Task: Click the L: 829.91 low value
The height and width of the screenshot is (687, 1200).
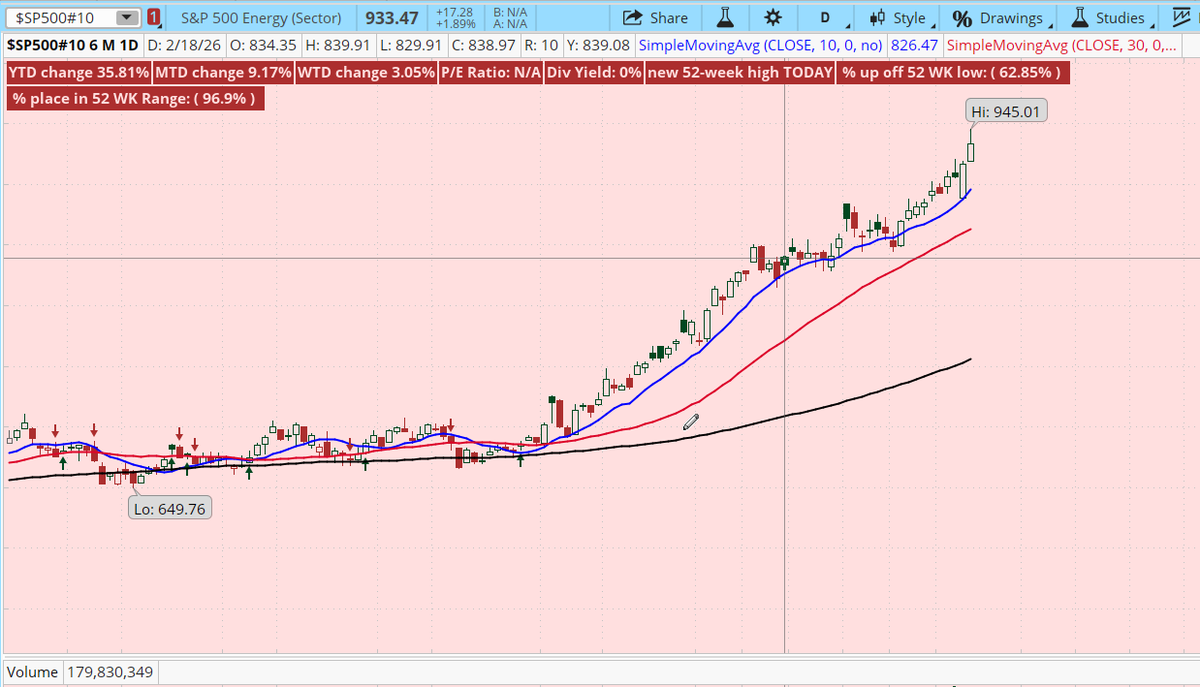Action: tap(411, 46)
